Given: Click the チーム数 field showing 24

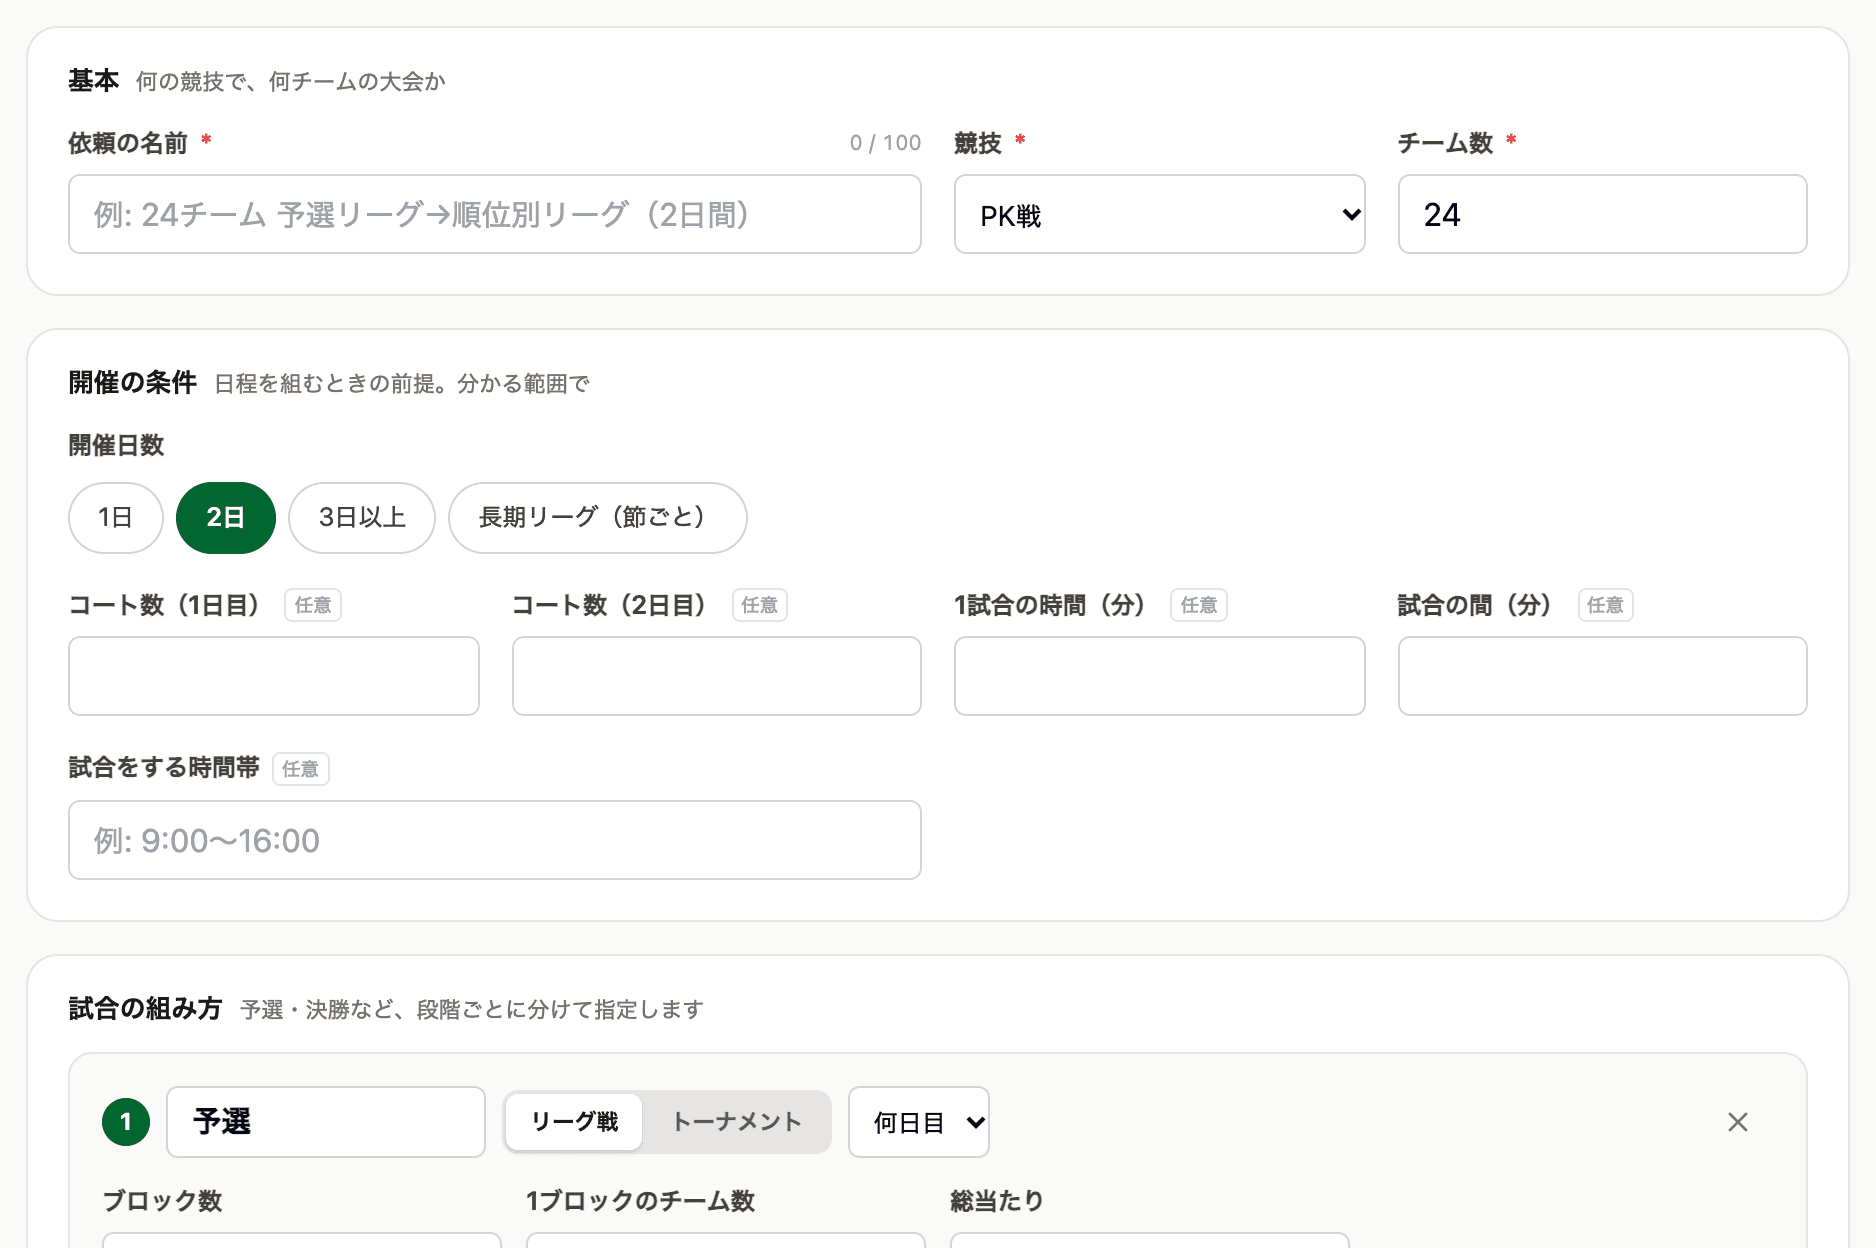Looking at the screenshot, I should pyautogui.click(x=1603, y=214).
